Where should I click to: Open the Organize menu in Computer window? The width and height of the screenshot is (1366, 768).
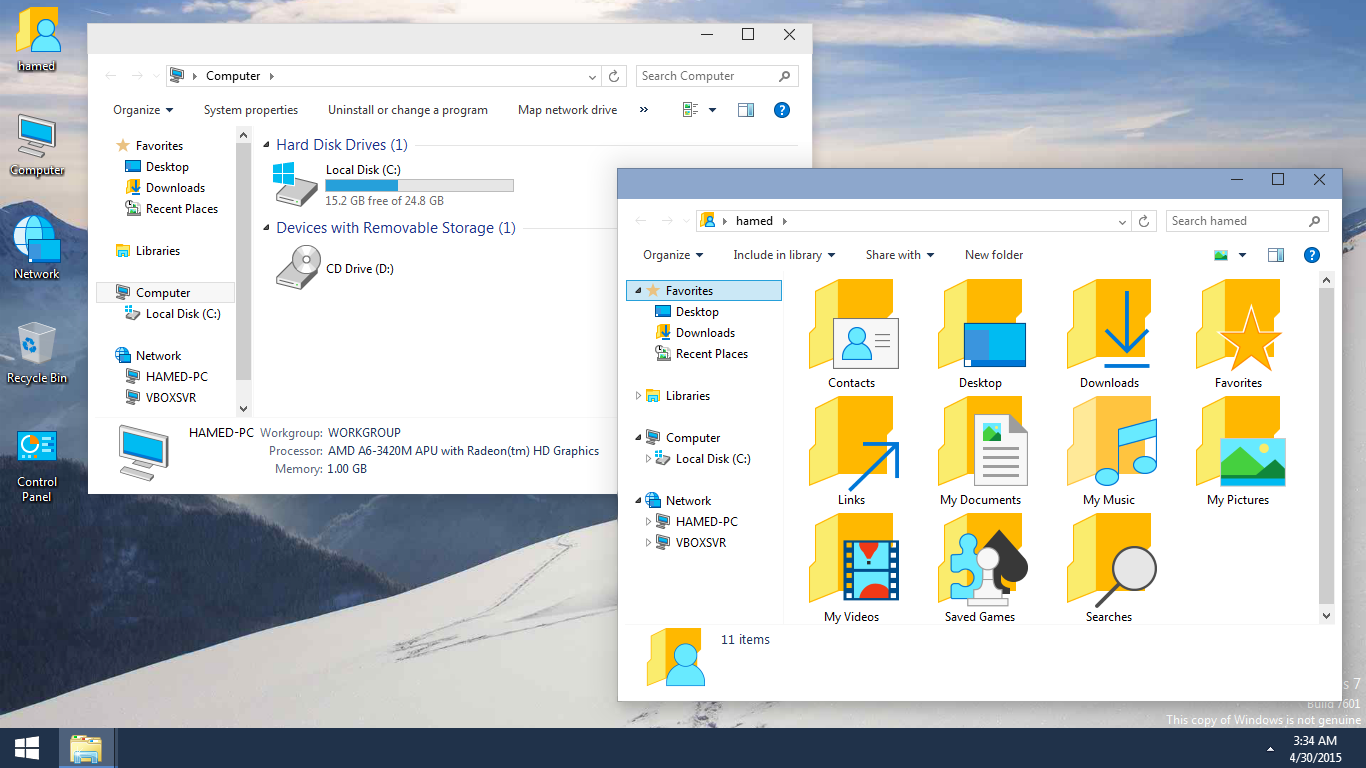tap(143, 110)
